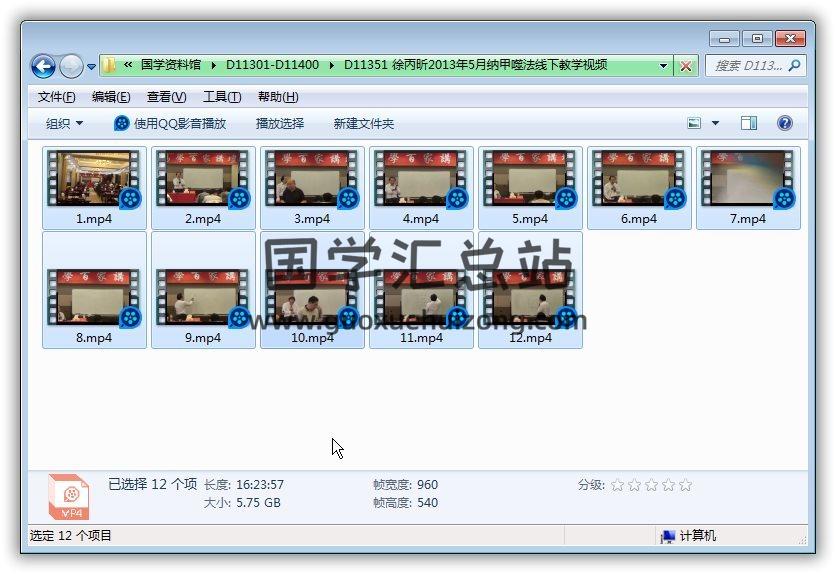The width and height of the screenshot is (836, 574).
Task: Click the QQ影音 badge on 8.mp4
Action: point(130,318)
